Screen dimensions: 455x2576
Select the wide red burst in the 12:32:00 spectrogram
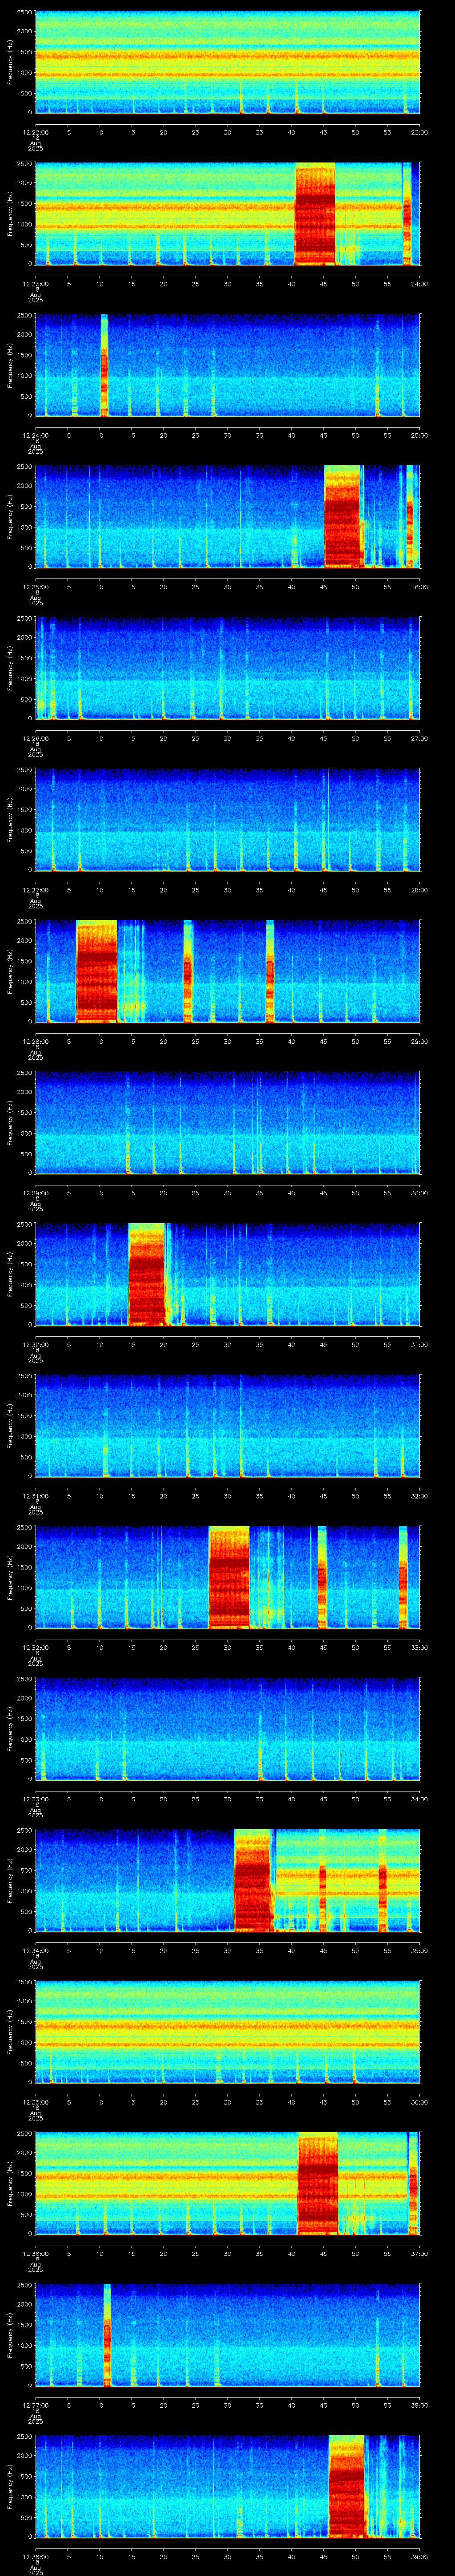click(x=229, y=1577)
